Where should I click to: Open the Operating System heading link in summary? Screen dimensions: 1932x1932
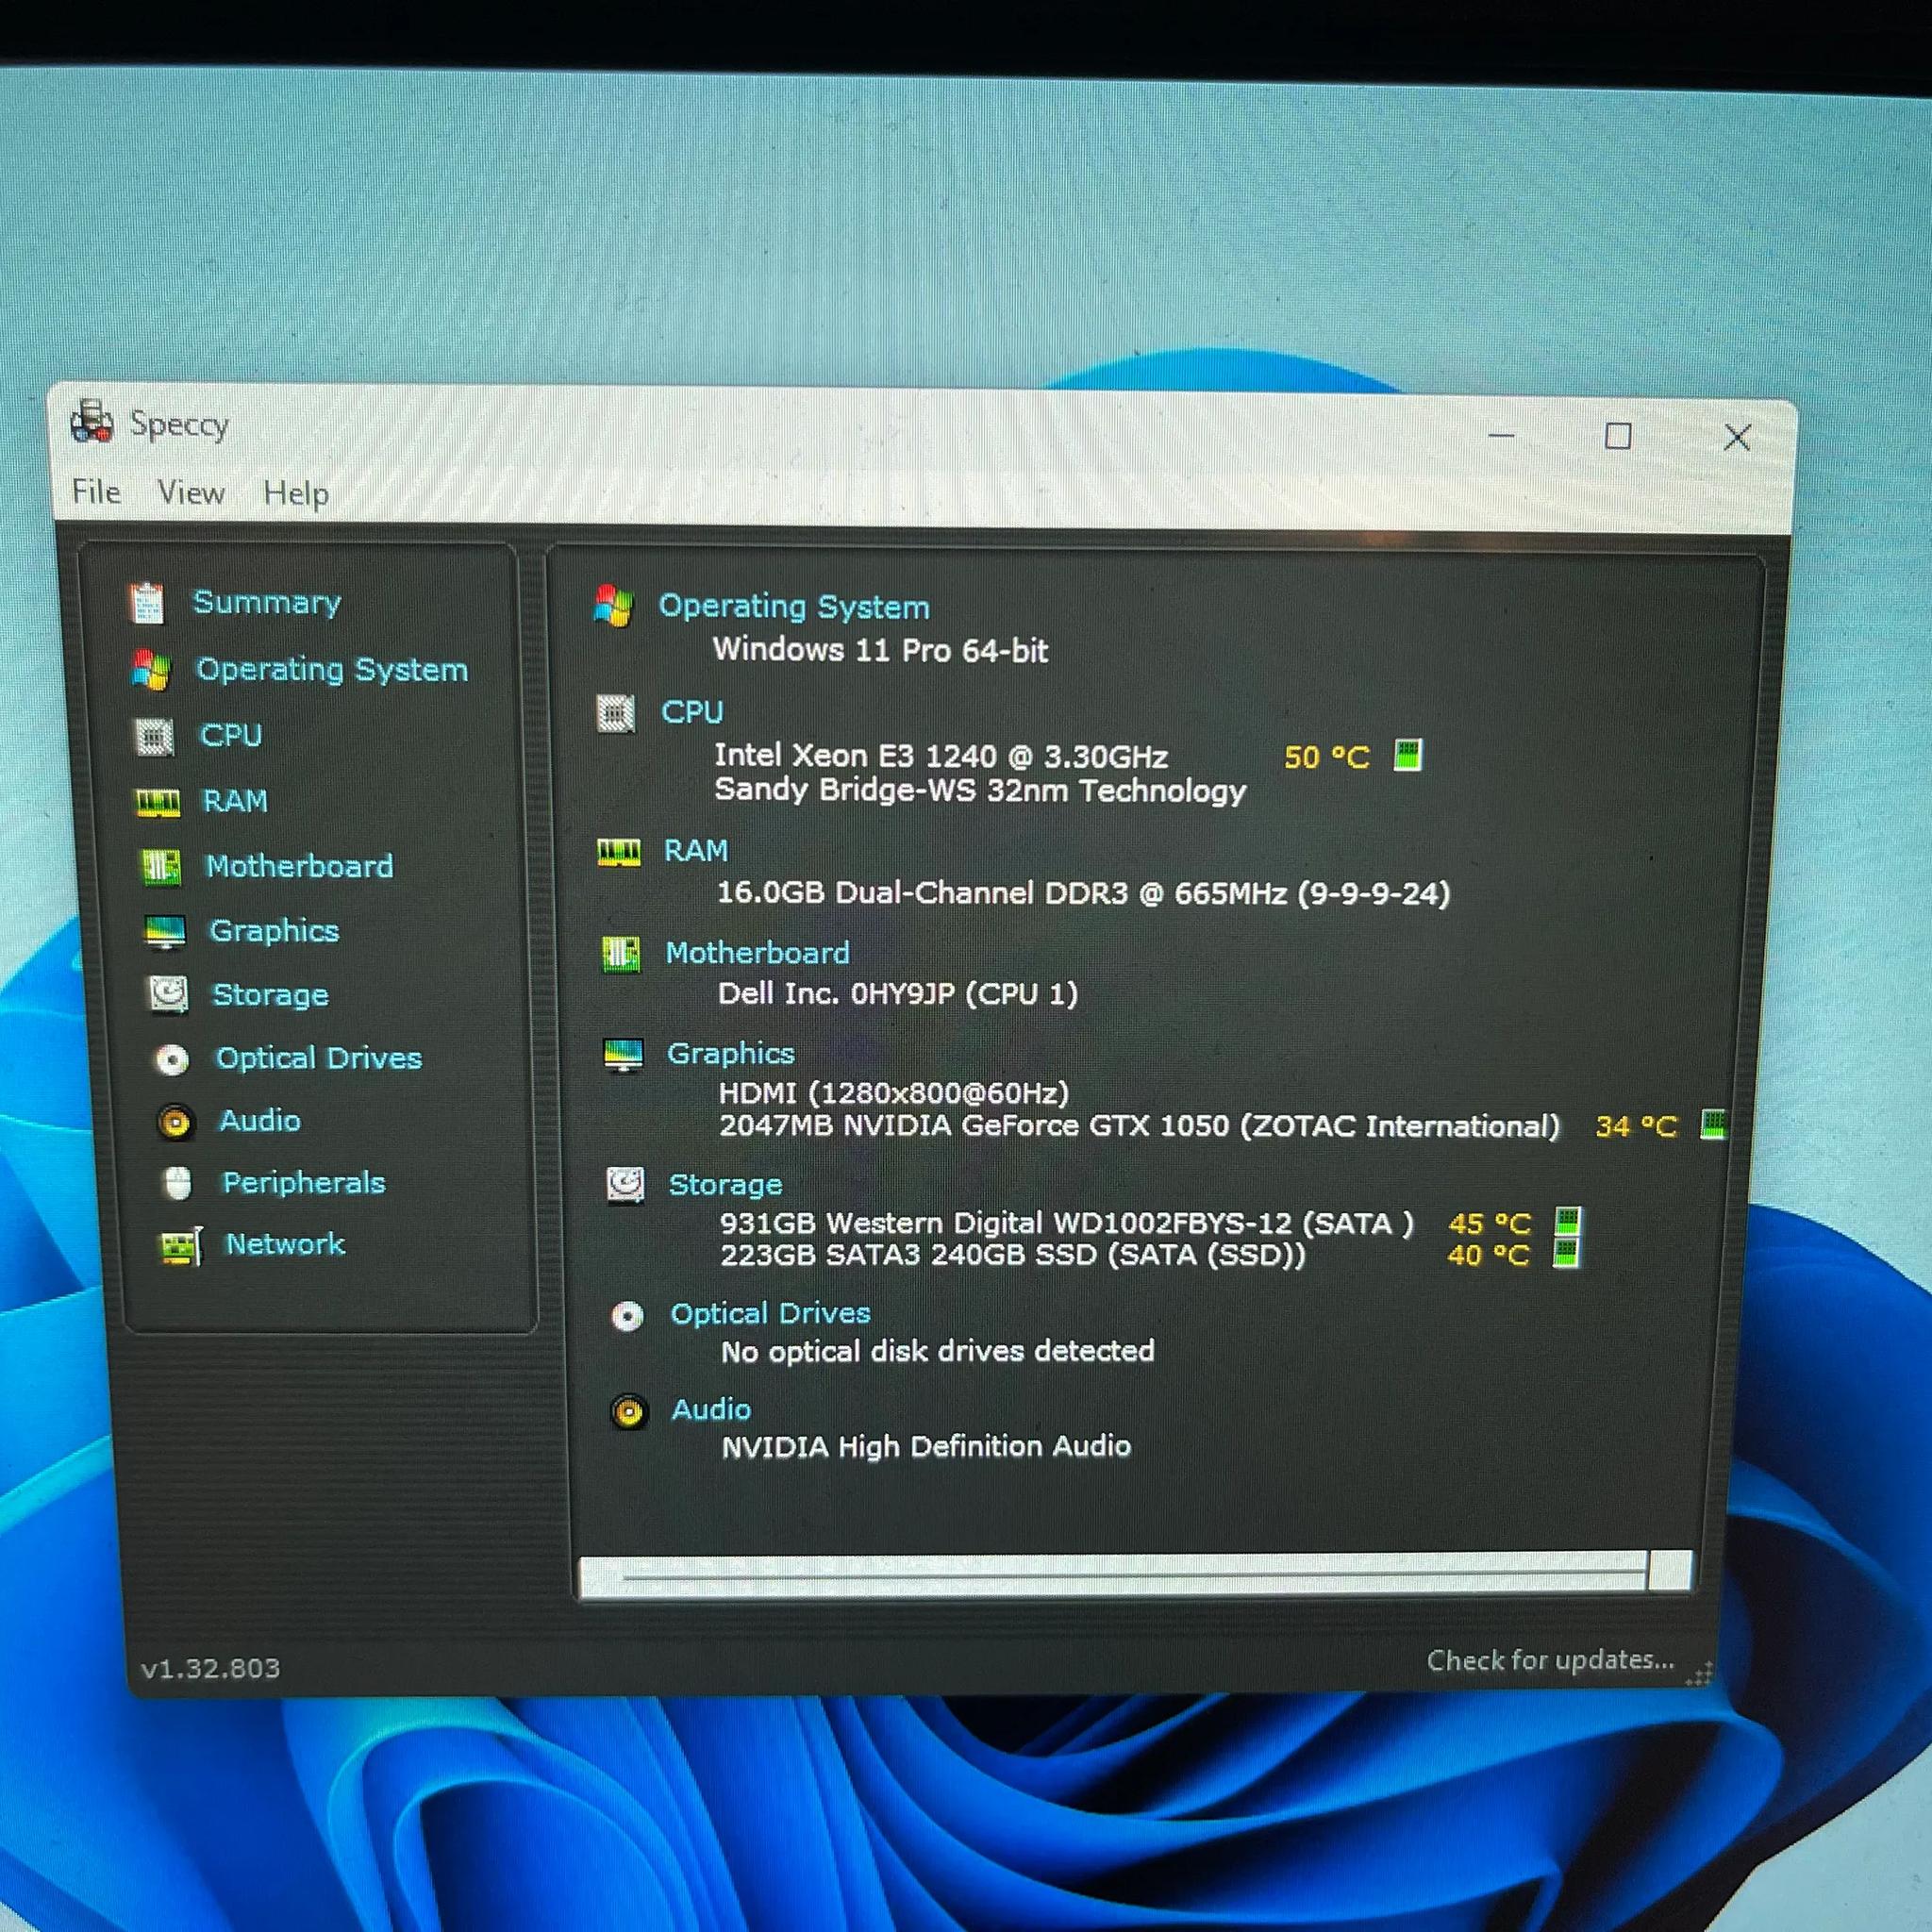pyautogui.click(x=794, y=607)
